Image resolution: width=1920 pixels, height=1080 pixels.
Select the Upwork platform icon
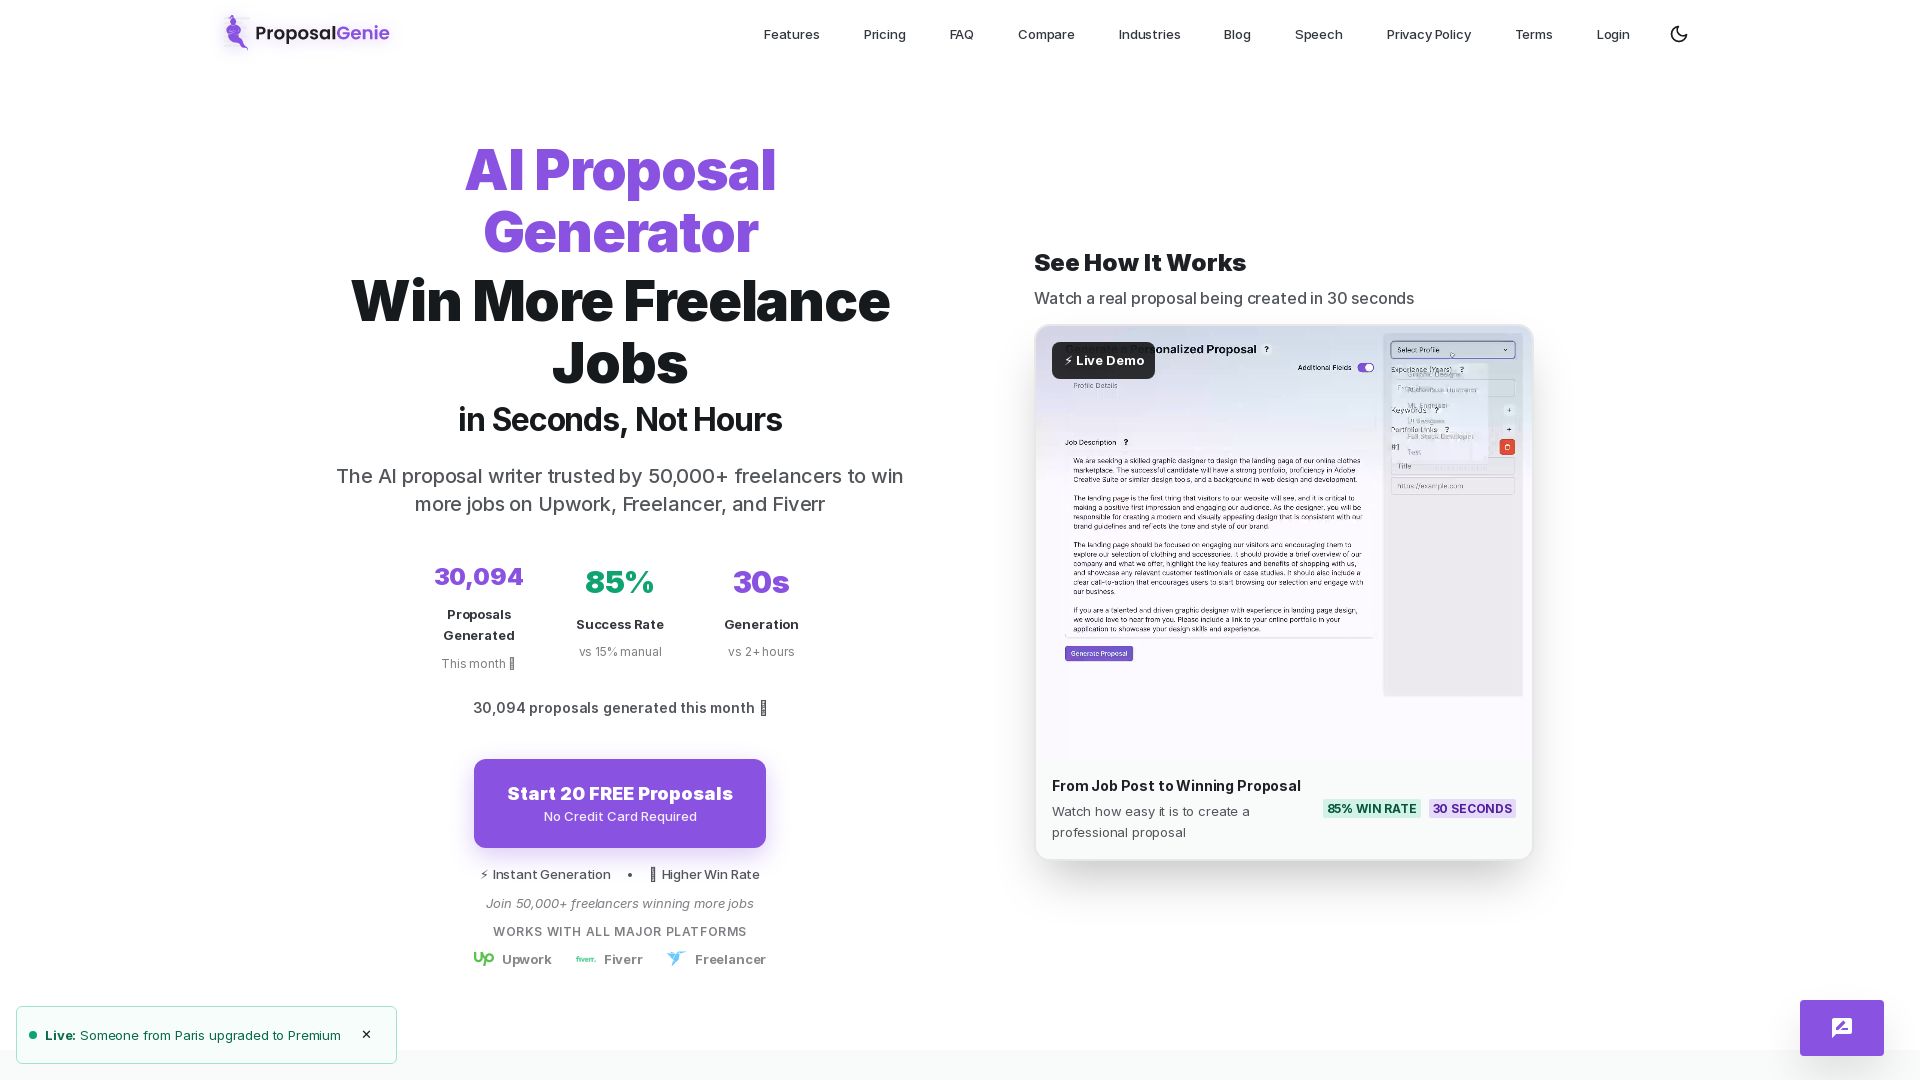484,958
